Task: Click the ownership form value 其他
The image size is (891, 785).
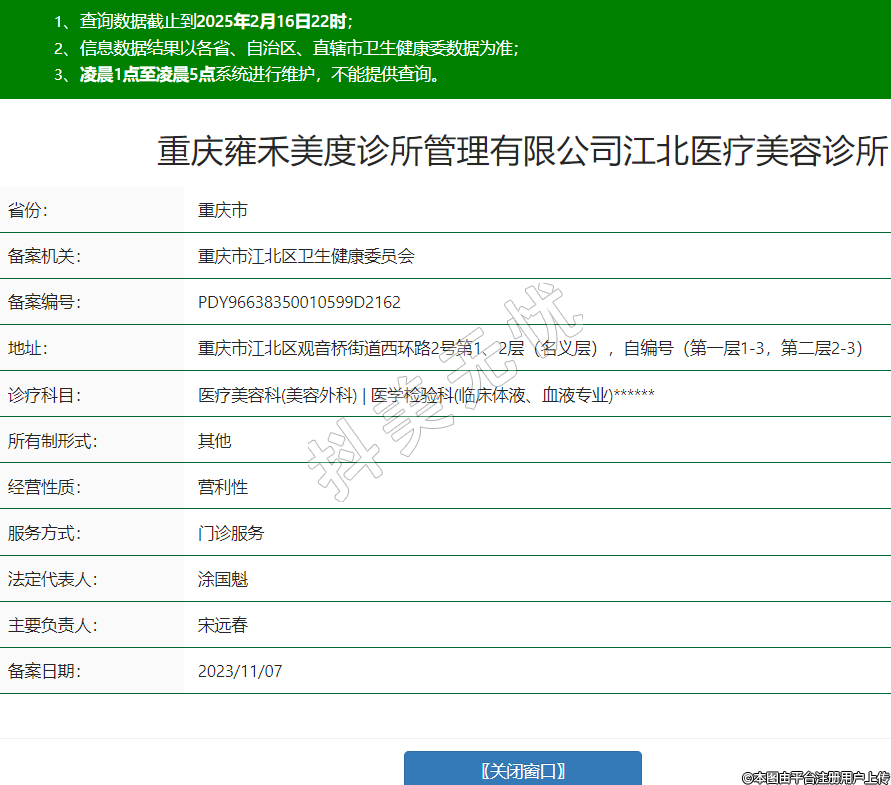Action: pyautogui.click(x=214, y=441)
